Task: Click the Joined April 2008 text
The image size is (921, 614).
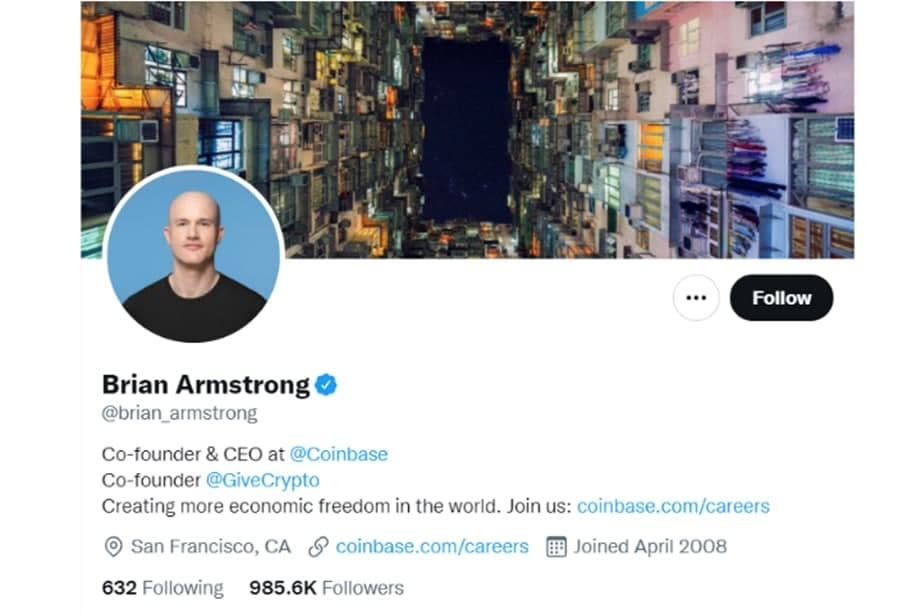Action: point(650,546)
